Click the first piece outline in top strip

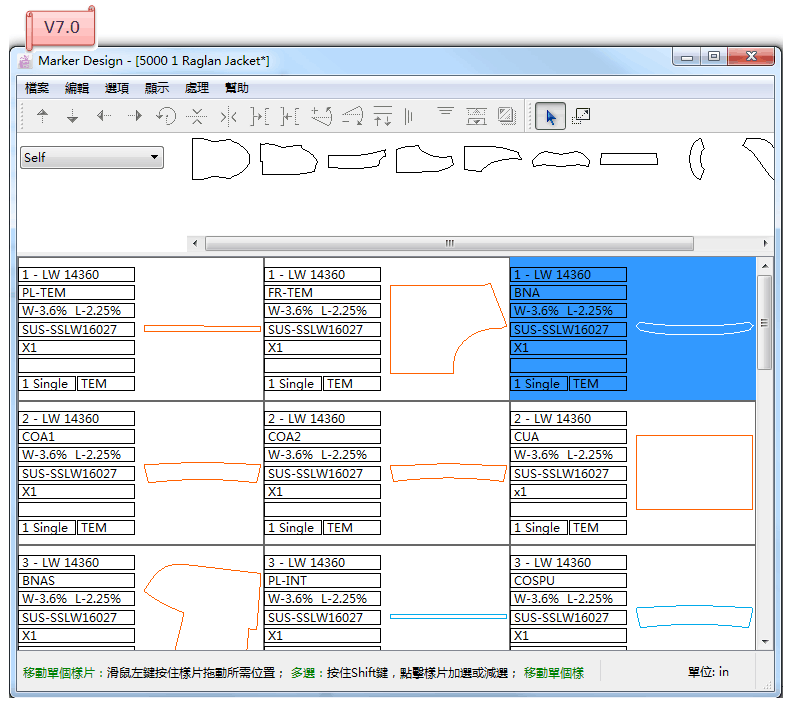tap(220, 158)
